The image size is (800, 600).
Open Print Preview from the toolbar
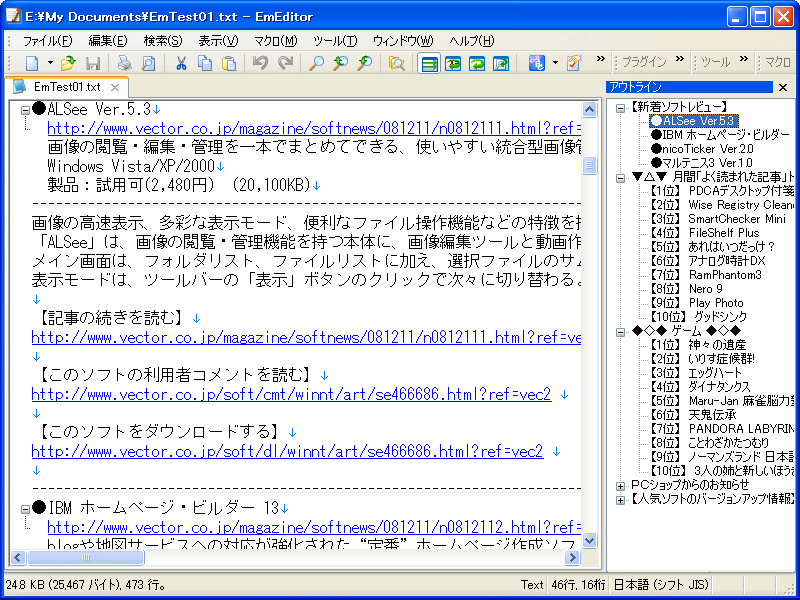pyautogui.click(x=148, y=63)
